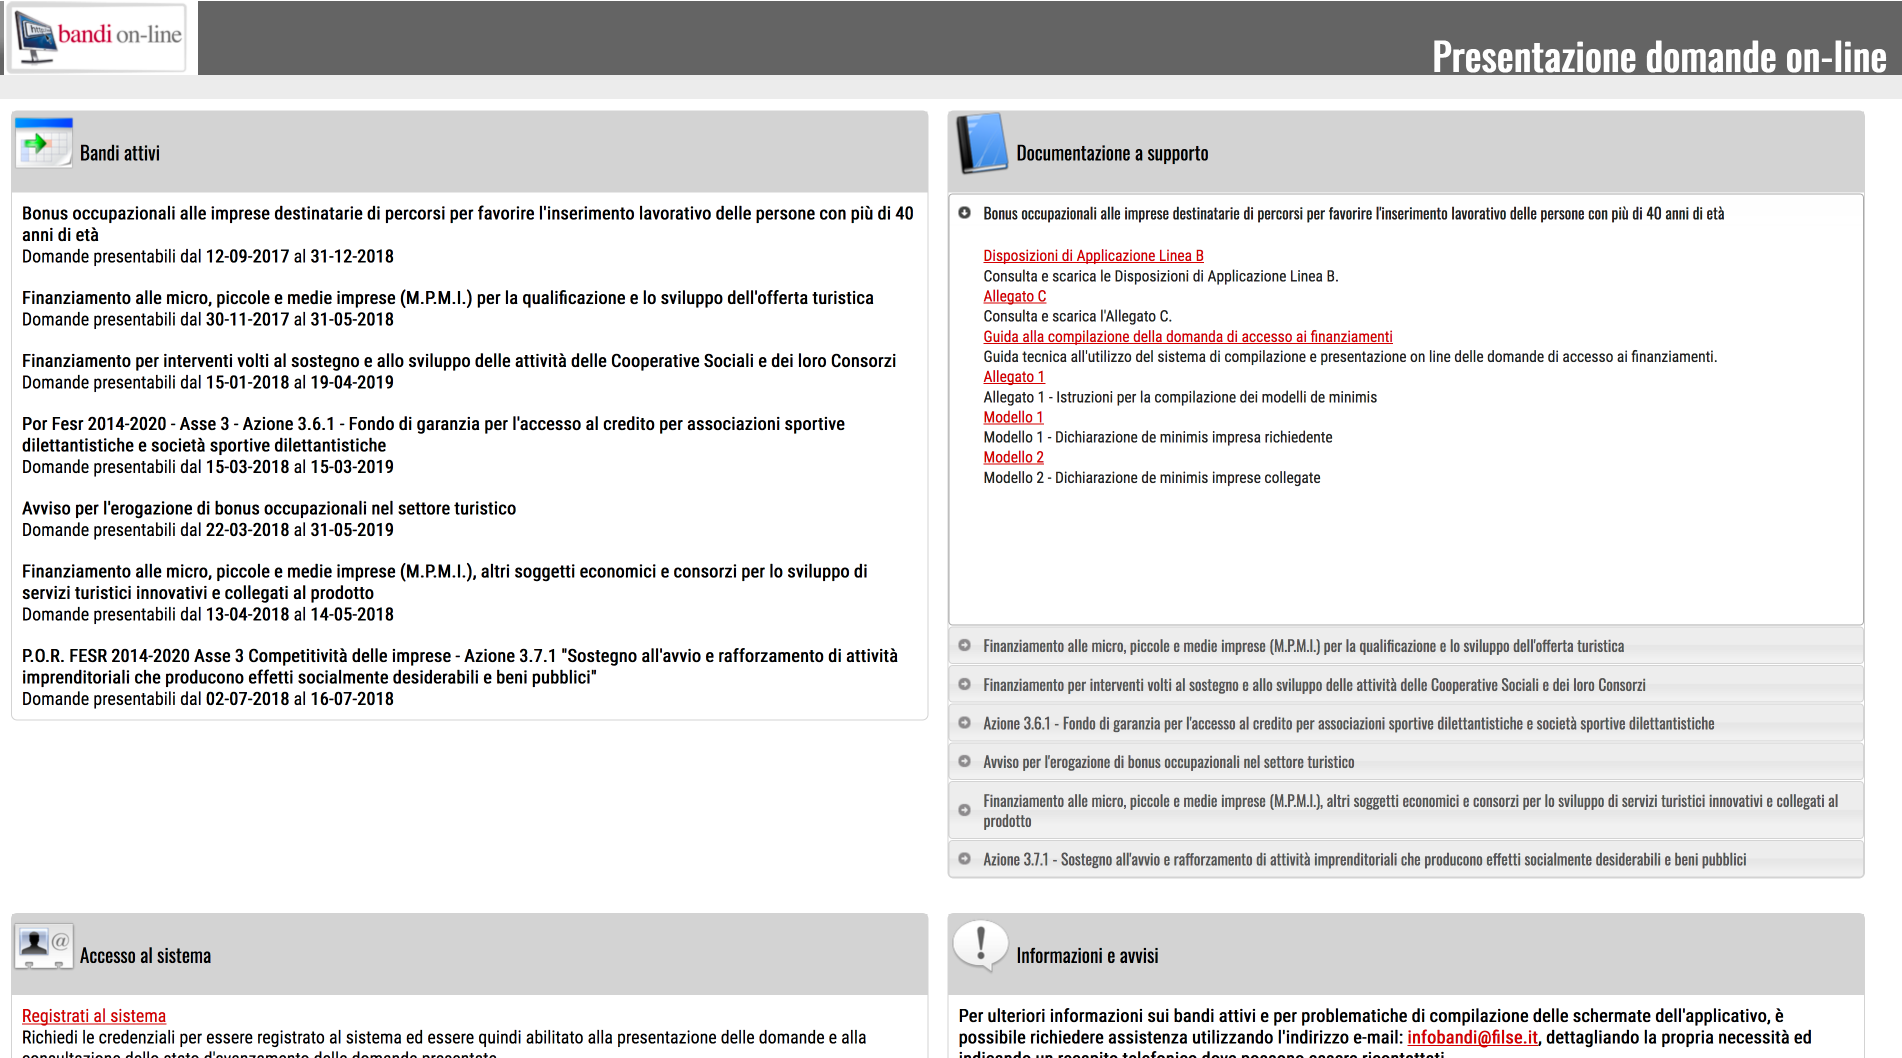
Task: Download the Modello 2 document
Action: pos(1013,458)
